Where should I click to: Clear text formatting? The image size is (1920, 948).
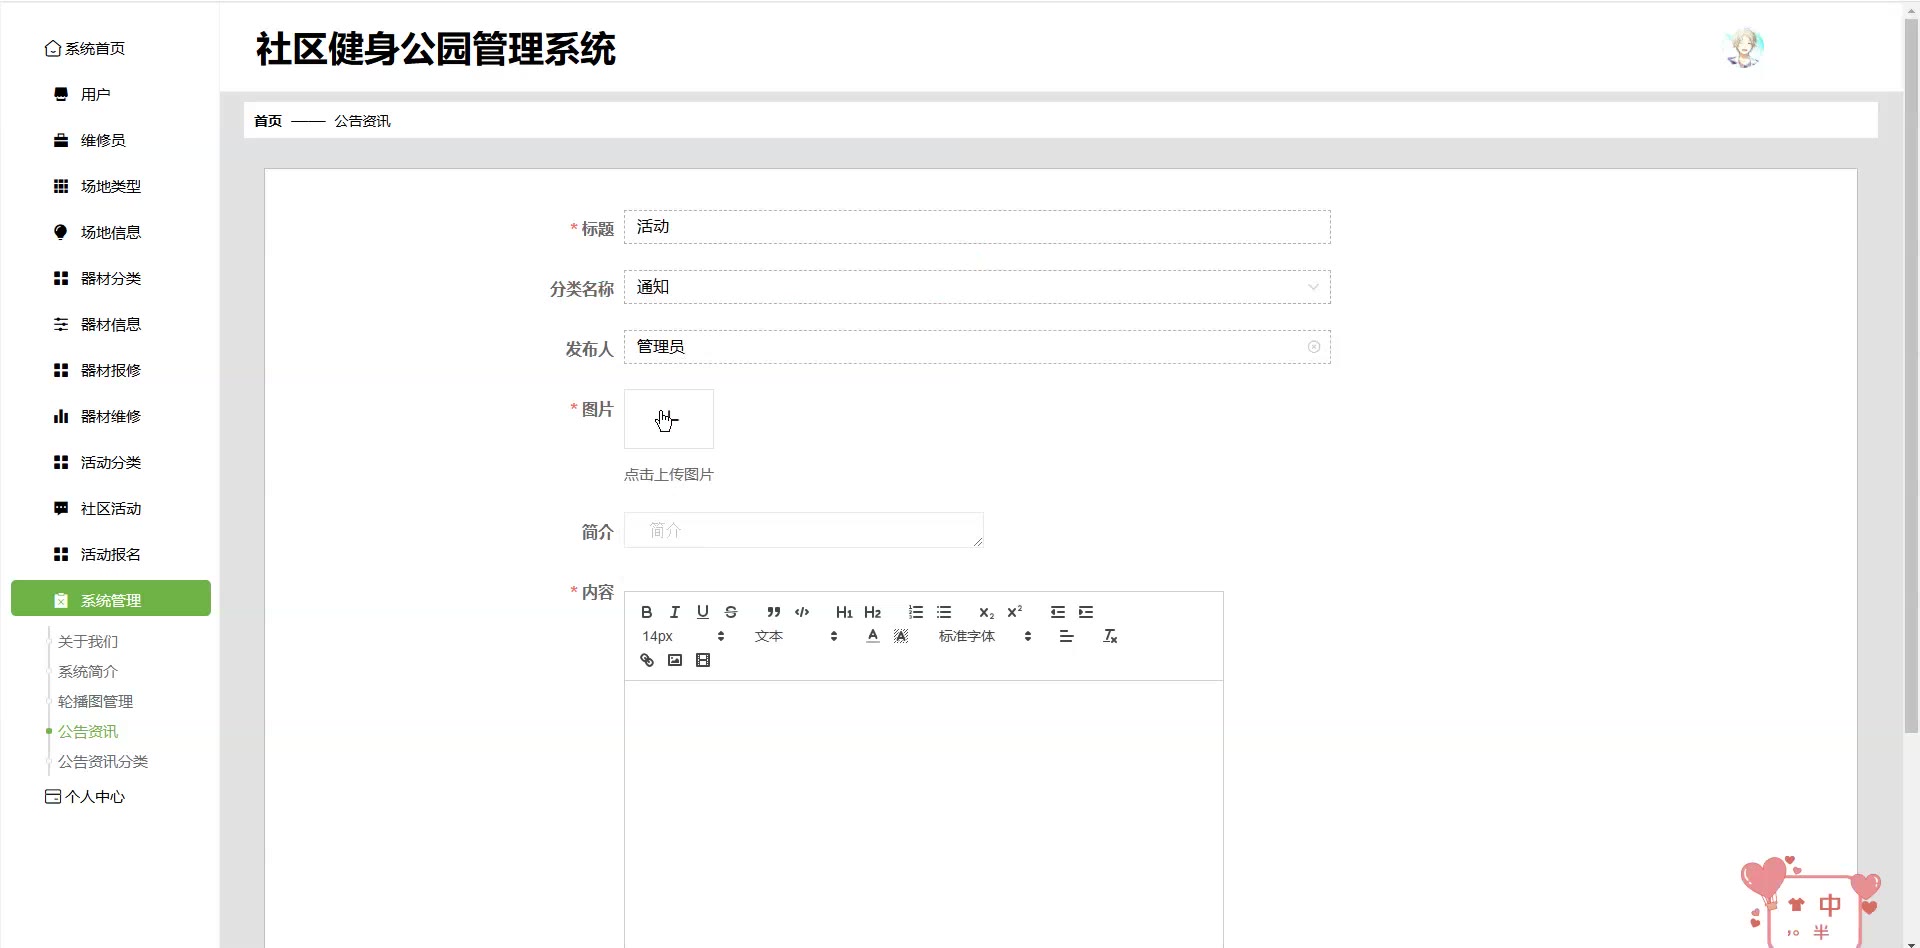click(x=1110, y=636)
